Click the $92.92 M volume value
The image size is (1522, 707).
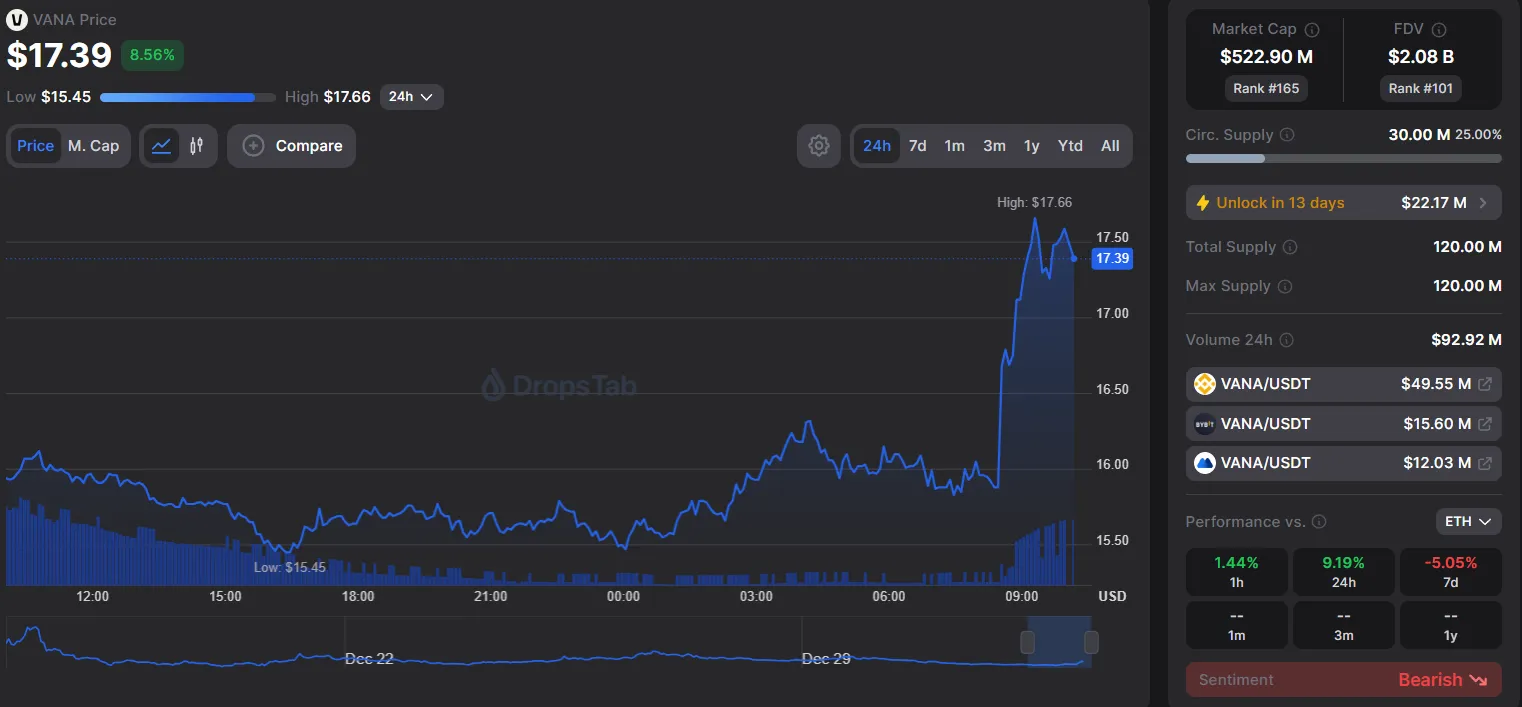1466,340
